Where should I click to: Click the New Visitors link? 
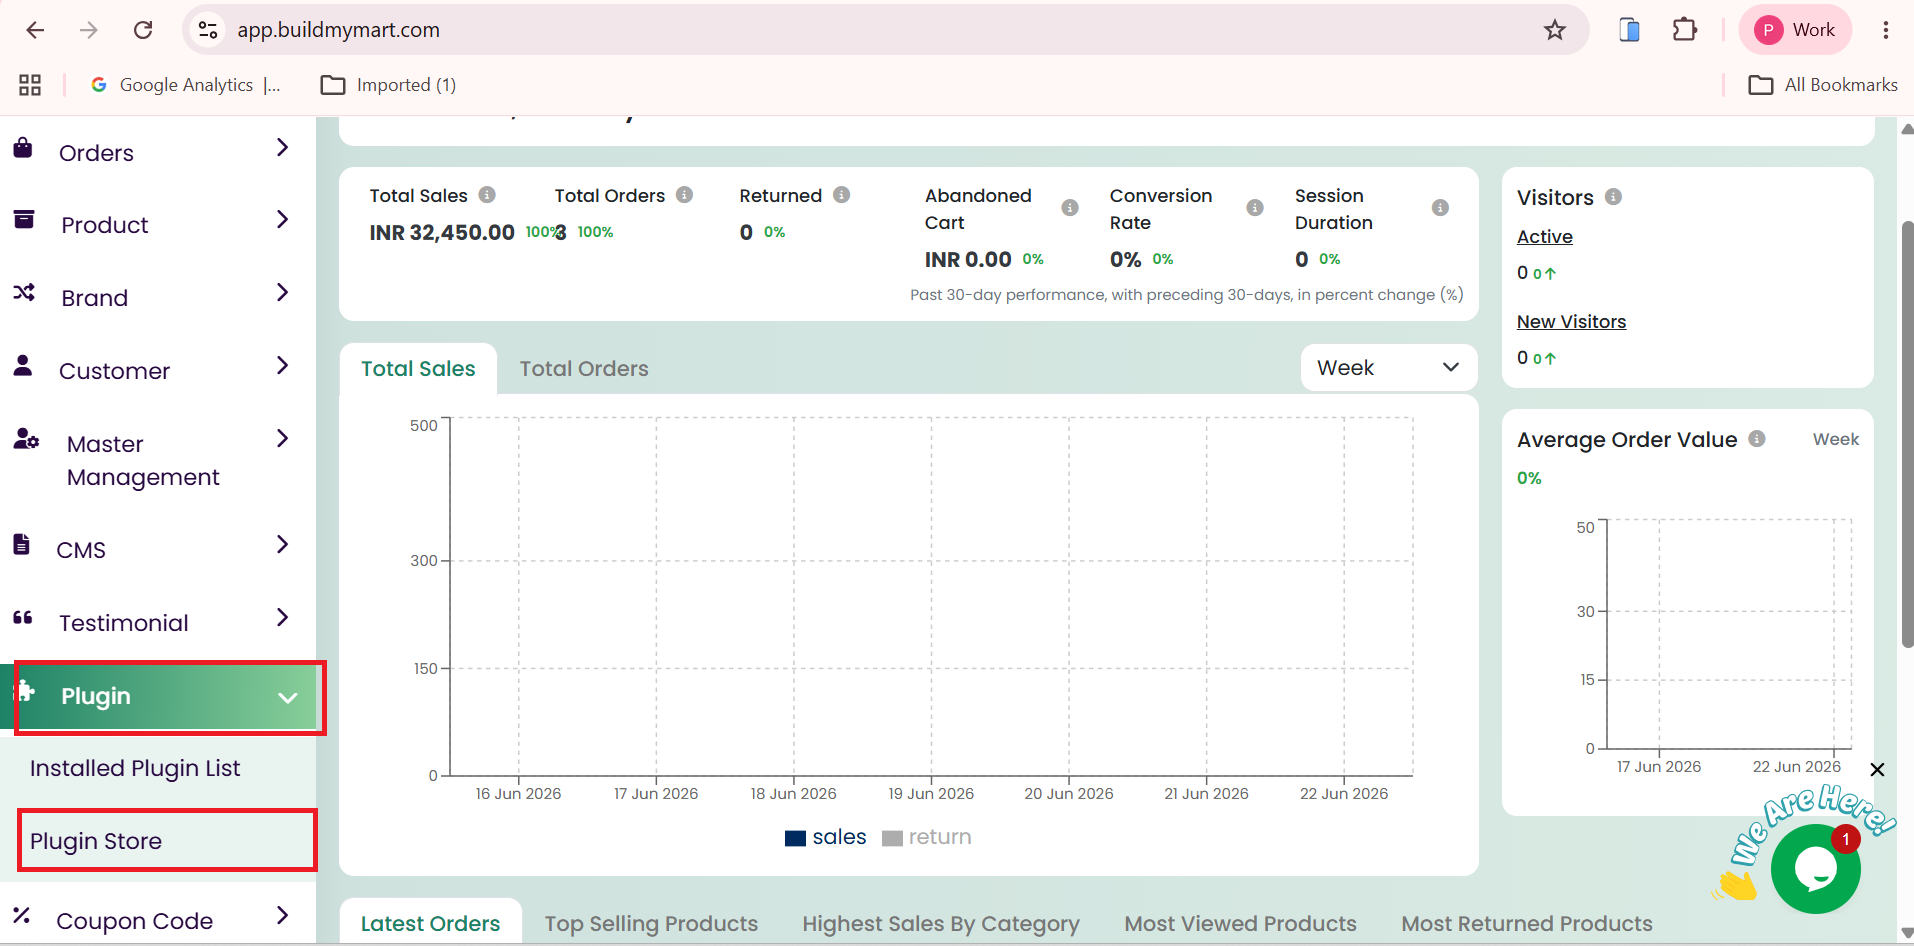click(1571, 322)
